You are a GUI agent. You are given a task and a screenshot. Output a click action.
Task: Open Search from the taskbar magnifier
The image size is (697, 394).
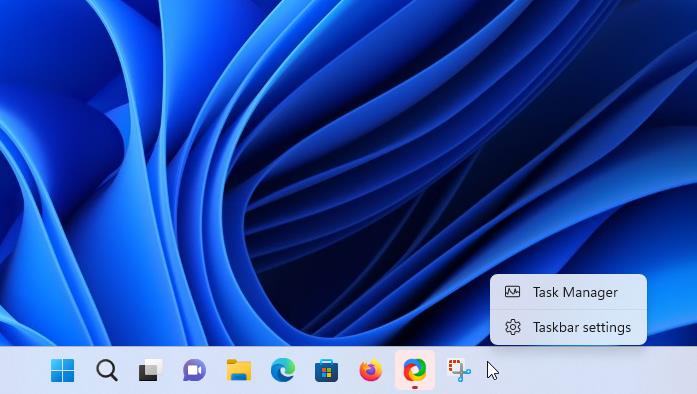107,370
